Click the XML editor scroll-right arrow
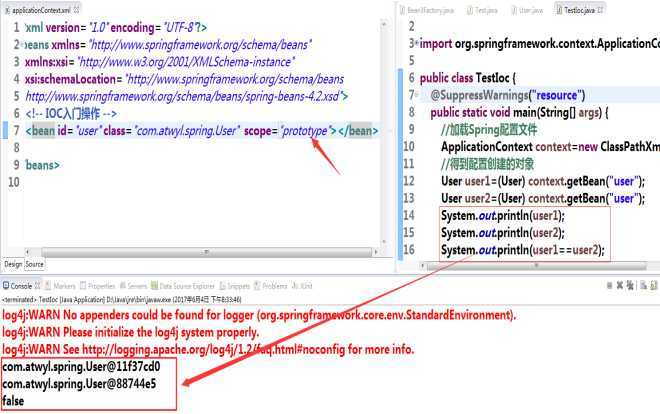Screen dimensions: 660x414 point(375,252)
